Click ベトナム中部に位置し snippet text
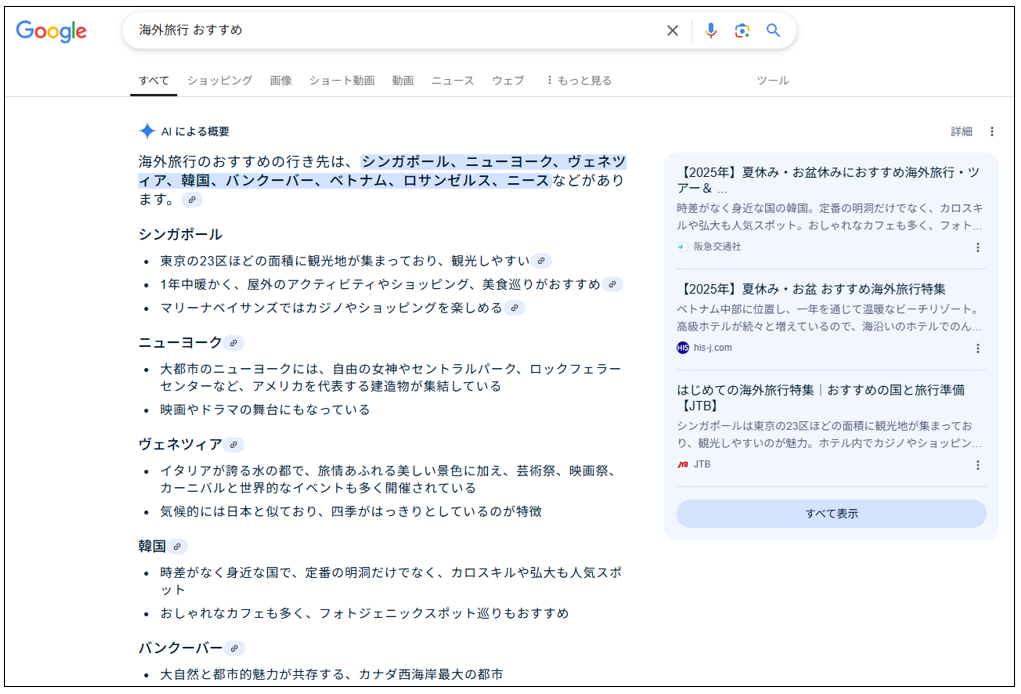 point(830,318)
